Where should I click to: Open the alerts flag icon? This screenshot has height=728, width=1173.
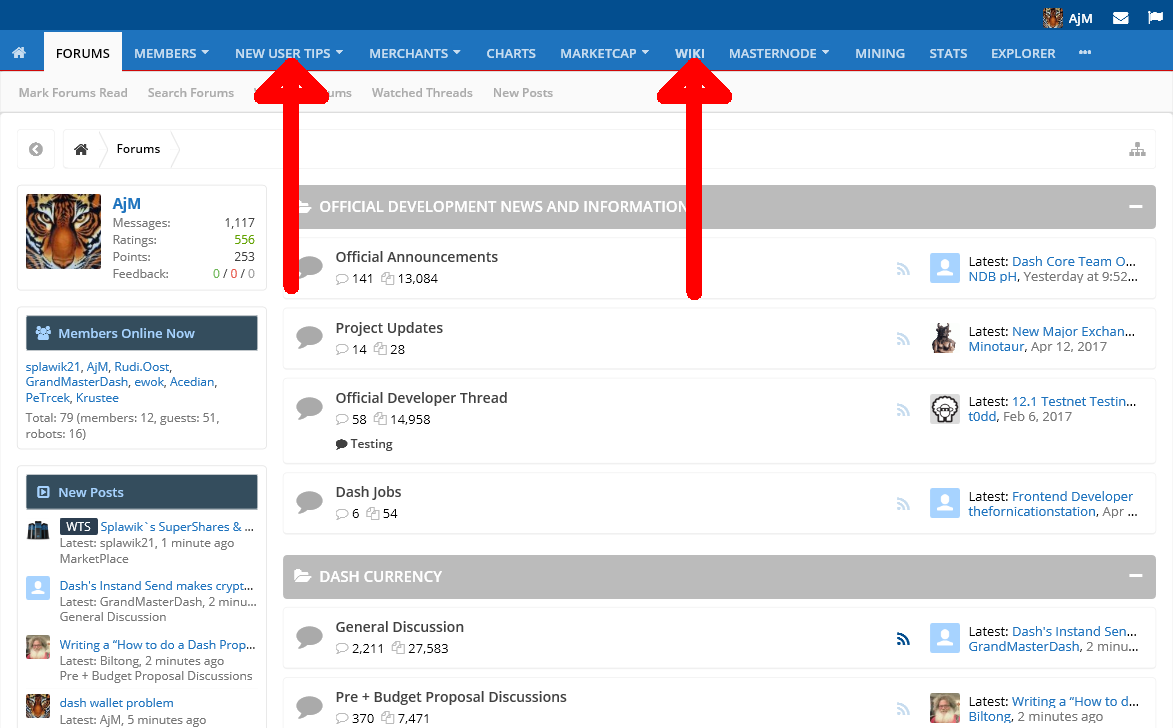[x=1155, y=17]
